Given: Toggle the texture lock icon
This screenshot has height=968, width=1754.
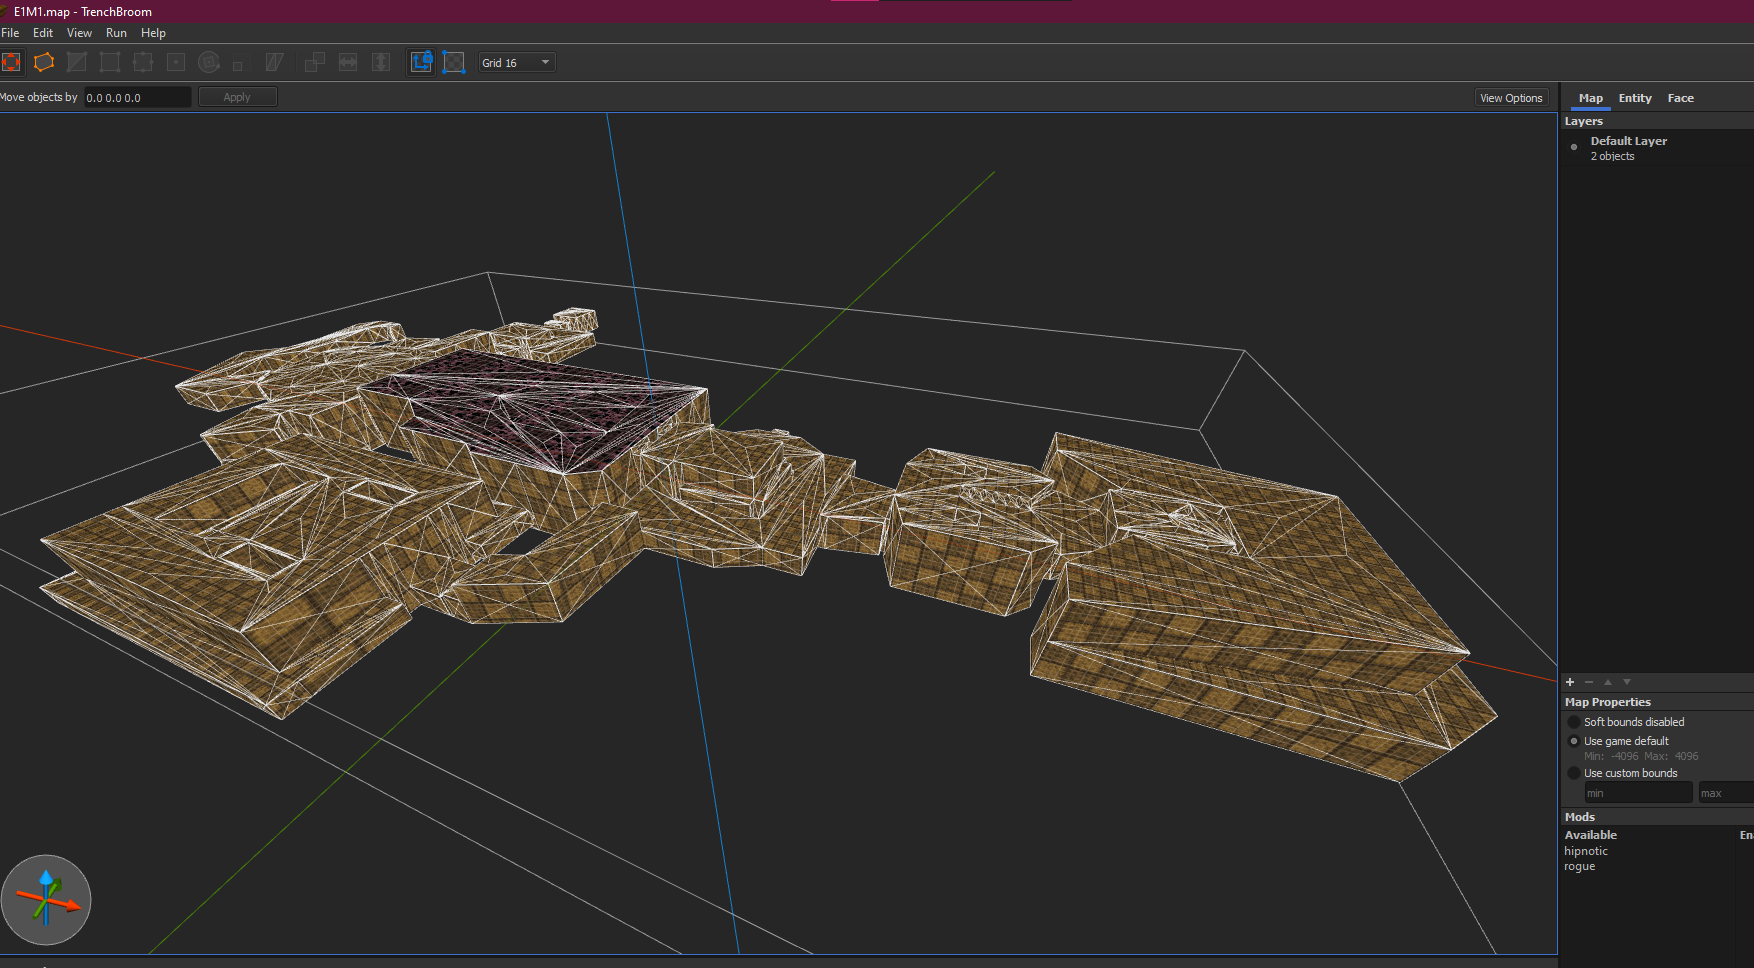Looking at the screenshot, I should pos(422,62).
